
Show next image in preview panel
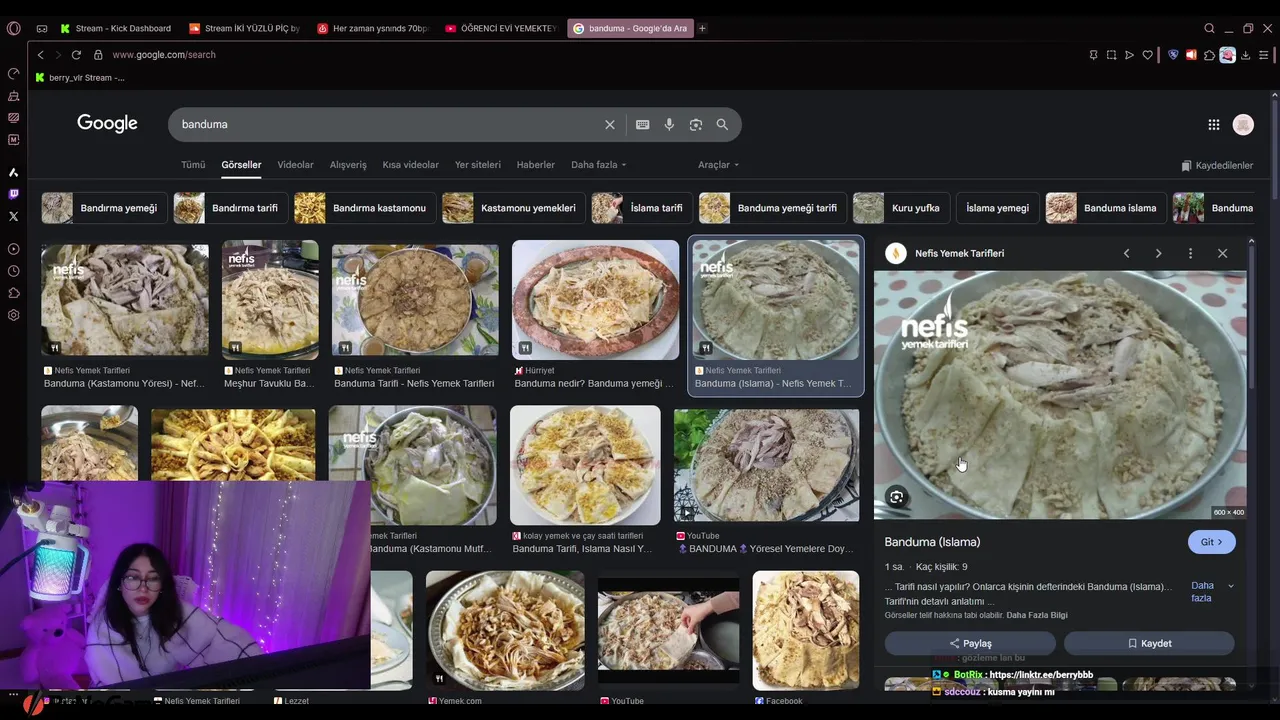(1158, 253)
